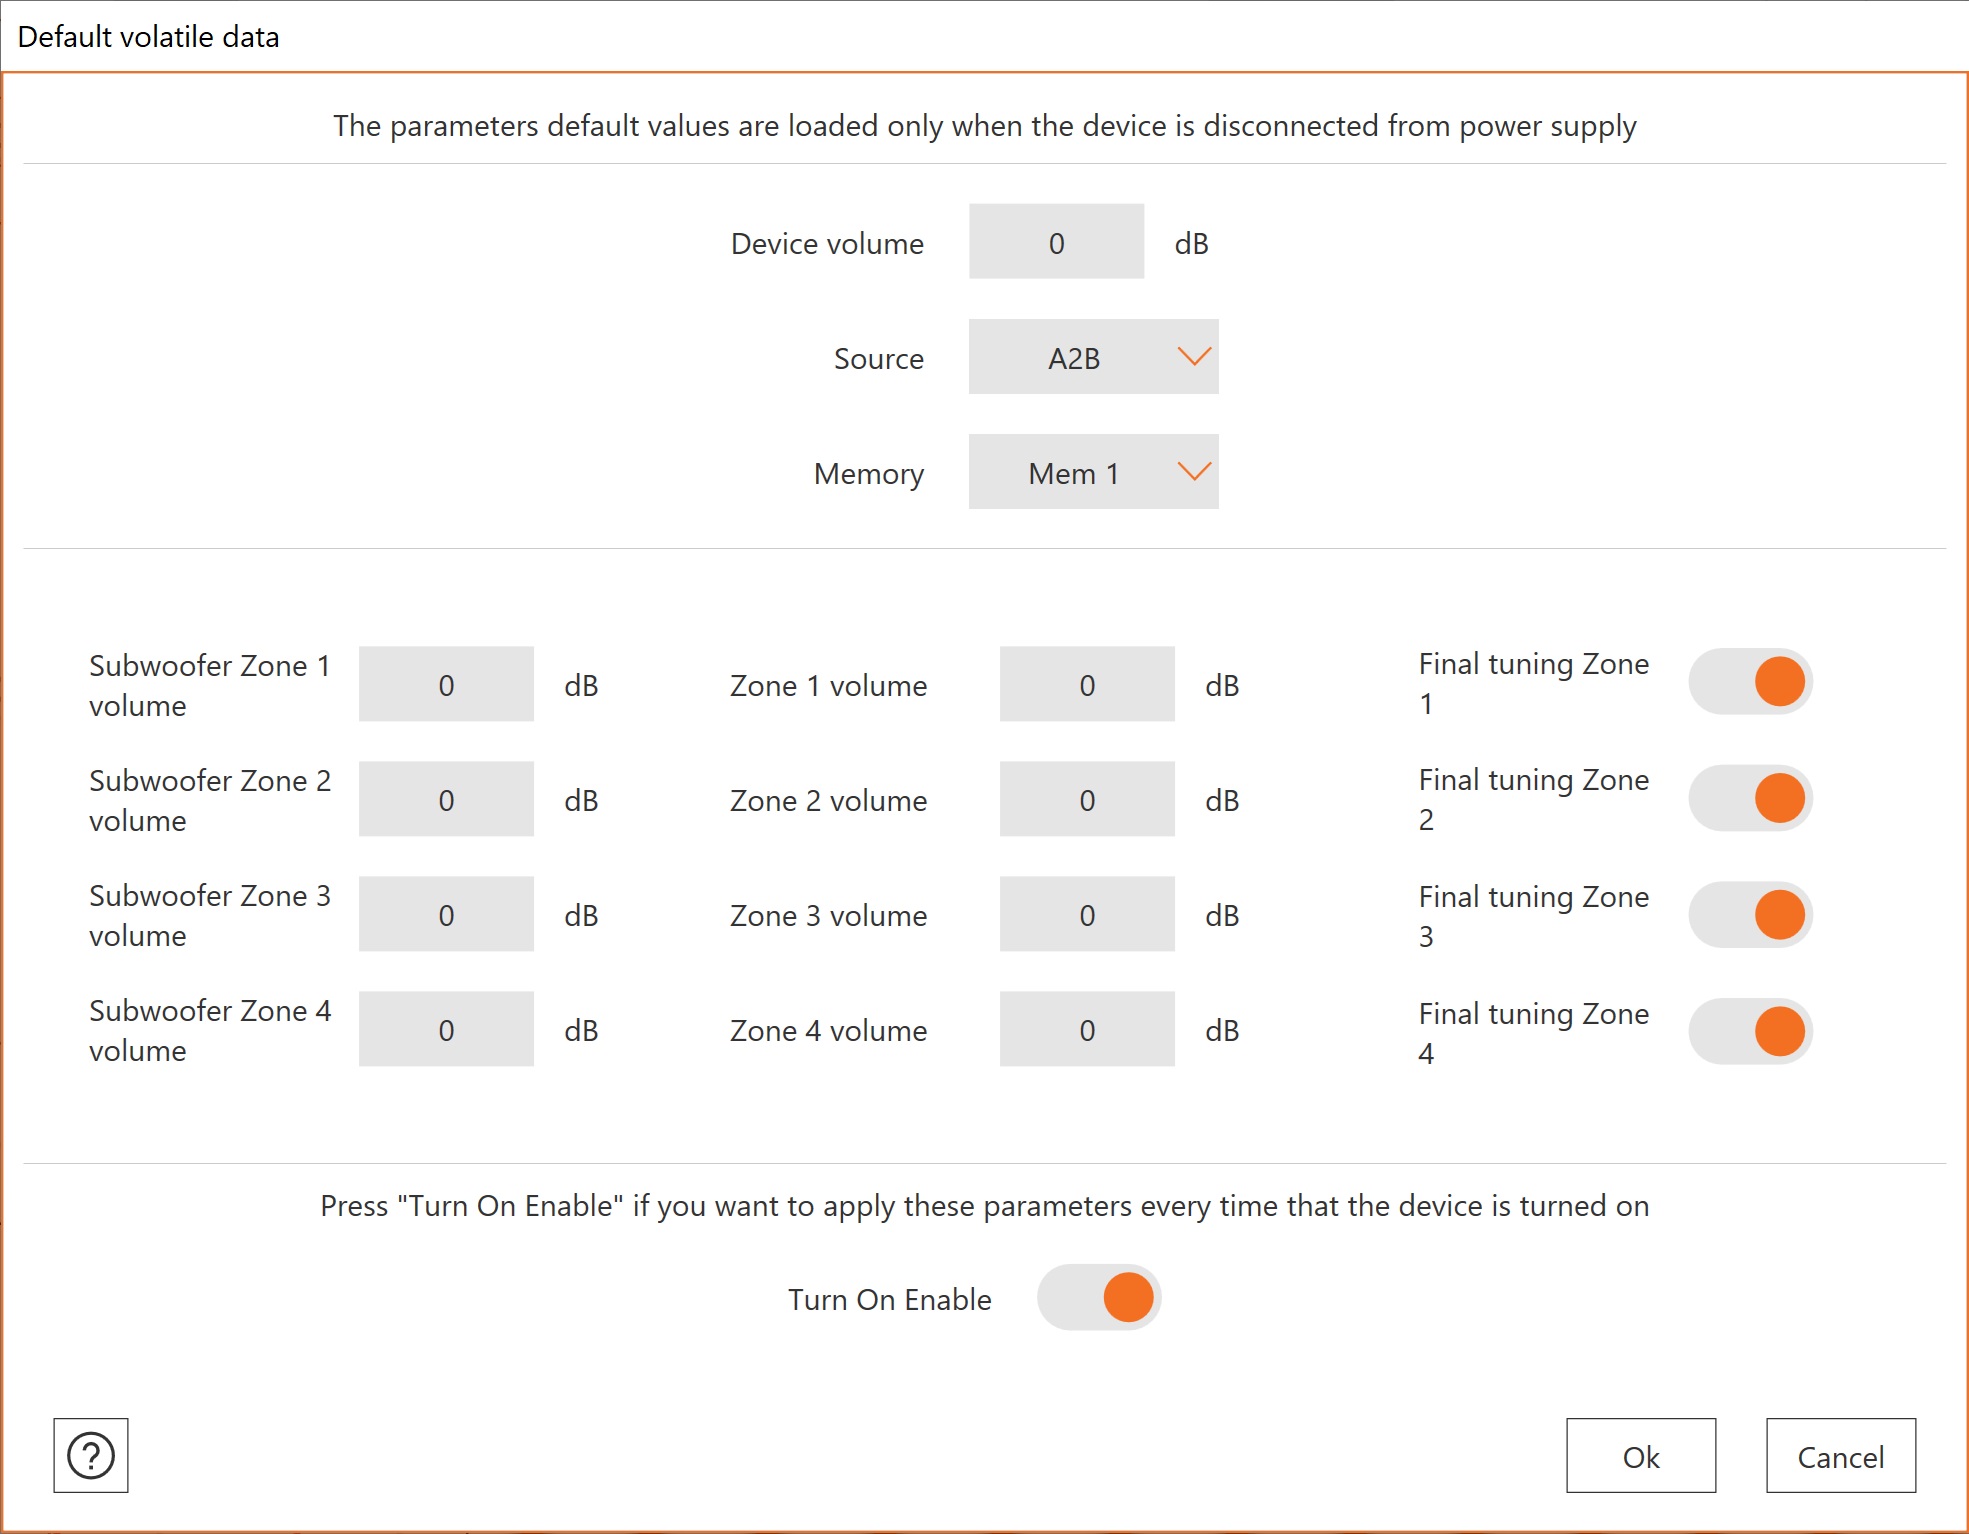Select Subwoofer Zone 2 volume field
Viewport: 1969px width, 1534px height.
click(x=446, y=799)
